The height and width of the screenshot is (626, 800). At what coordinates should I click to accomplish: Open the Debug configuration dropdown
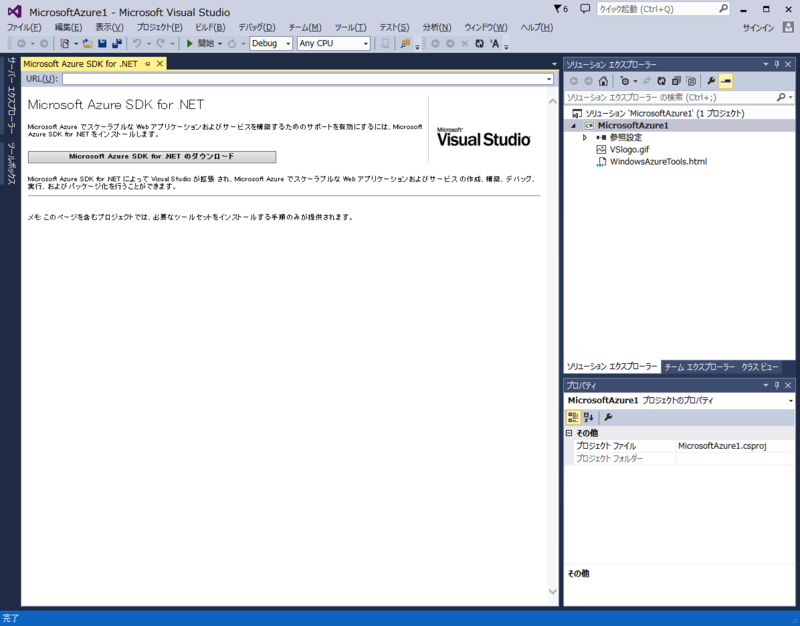coord(288,43)
